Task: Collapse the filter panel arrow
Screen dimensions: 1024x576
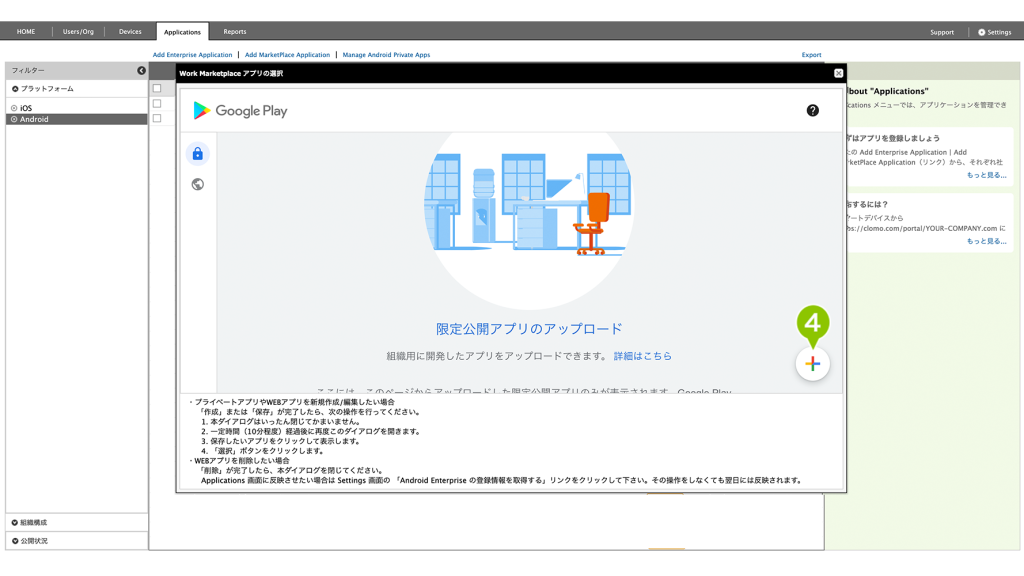Action: [141, 70]
